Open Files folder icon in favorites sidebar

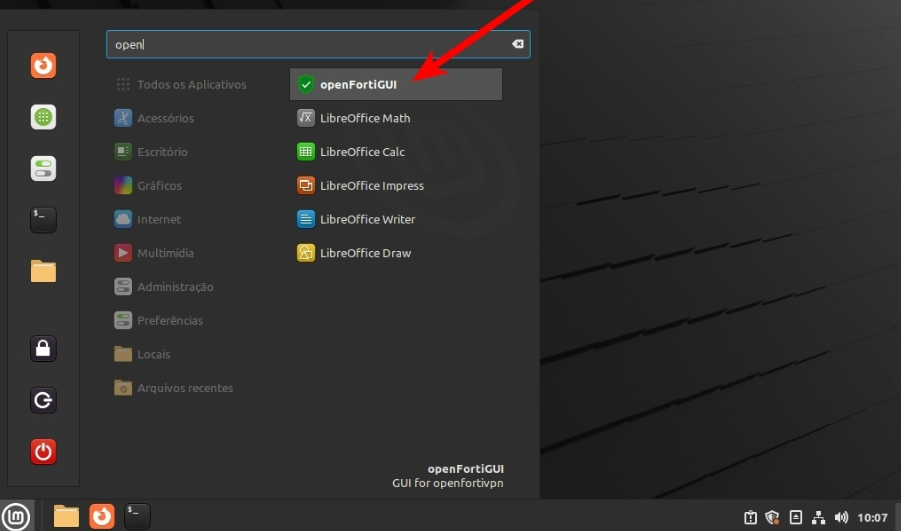(x=43, y=271)
